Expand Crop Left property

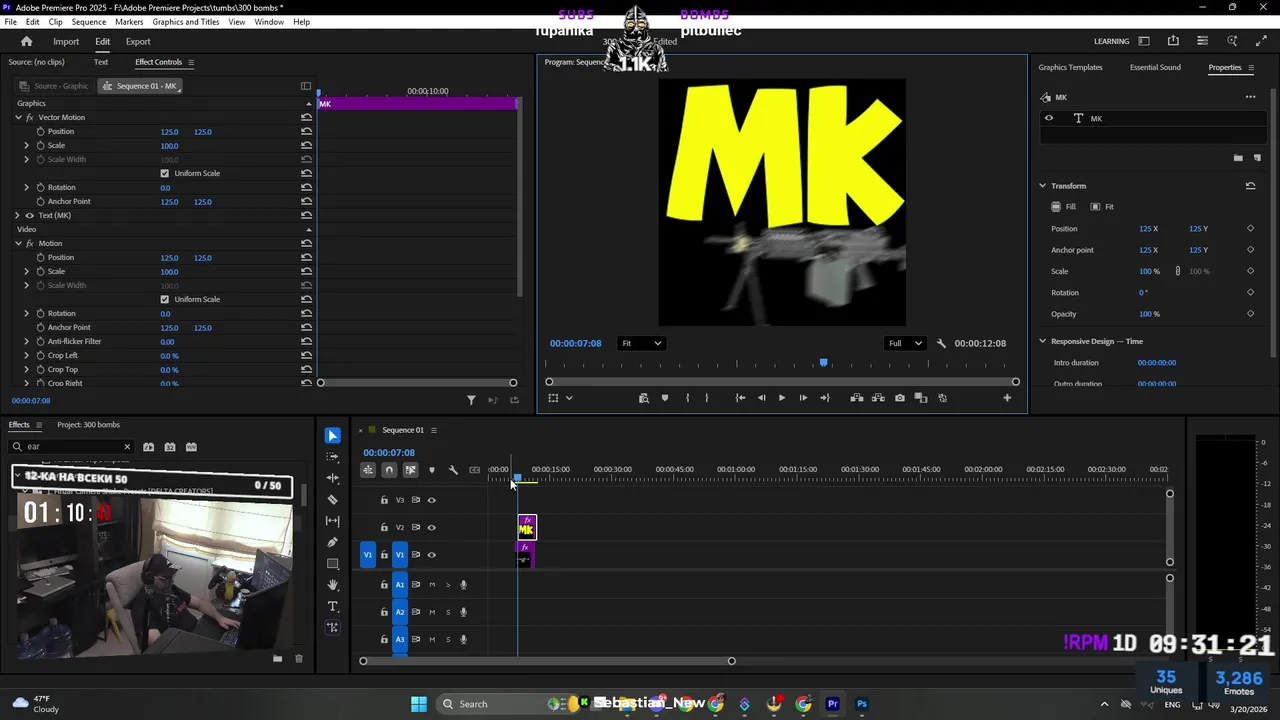27,355
